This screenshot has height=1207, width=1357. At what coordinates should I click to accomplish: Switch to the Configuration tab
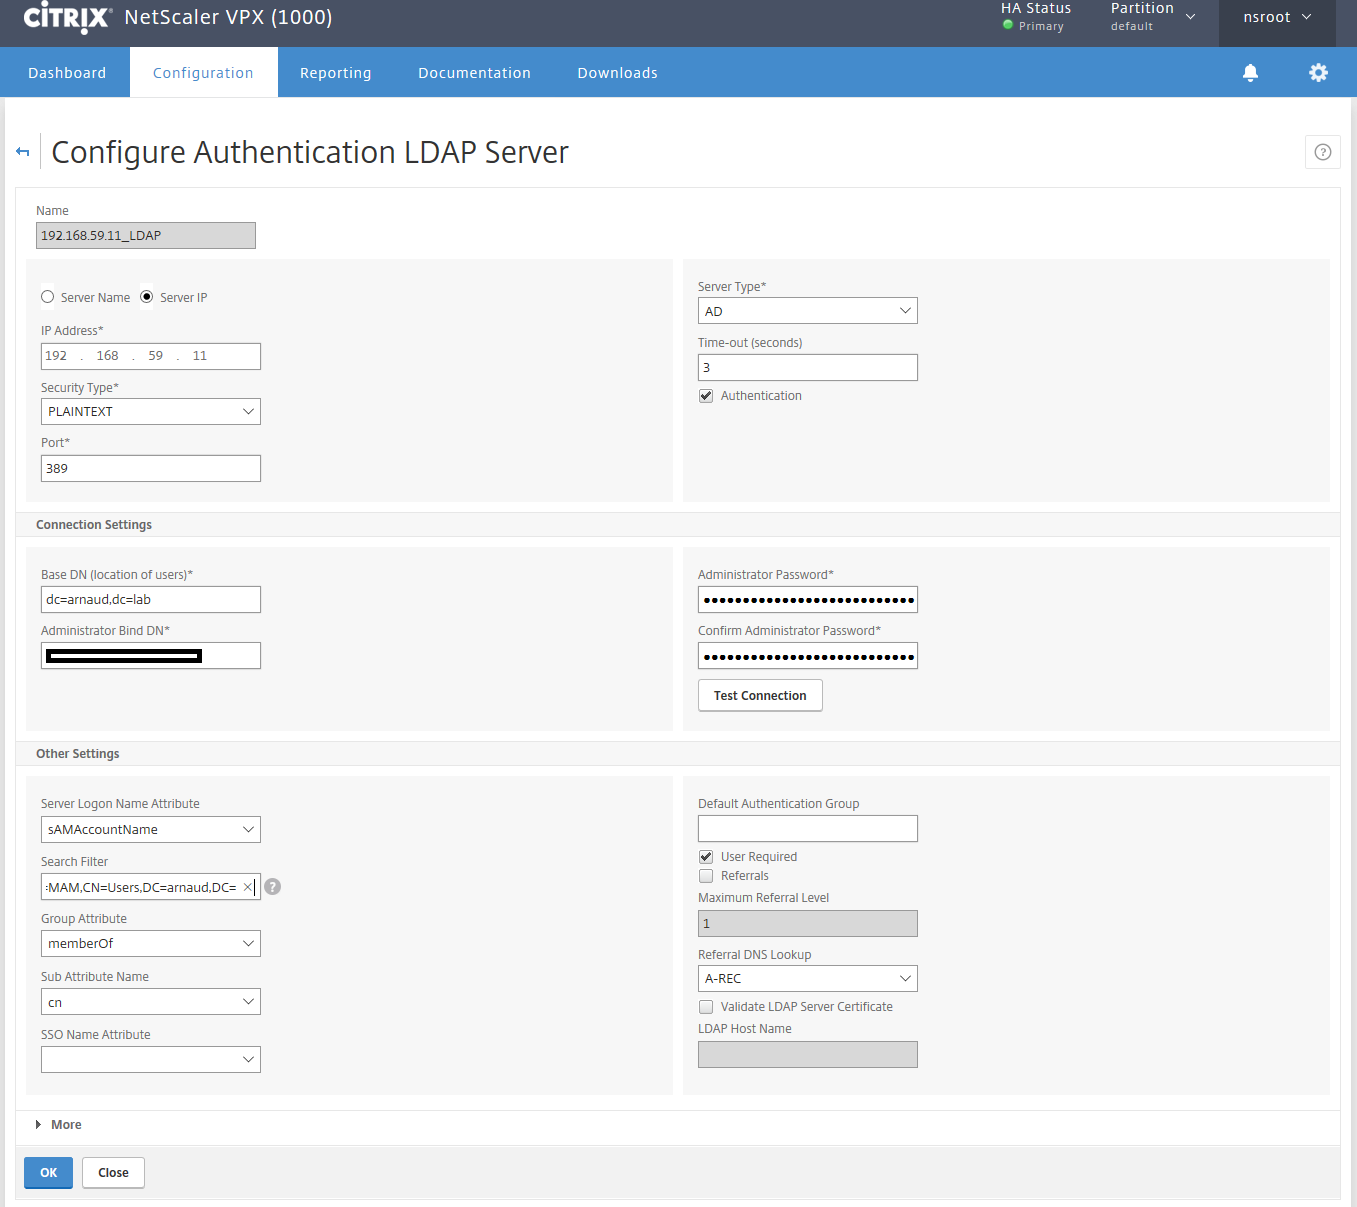click(203, 73)
